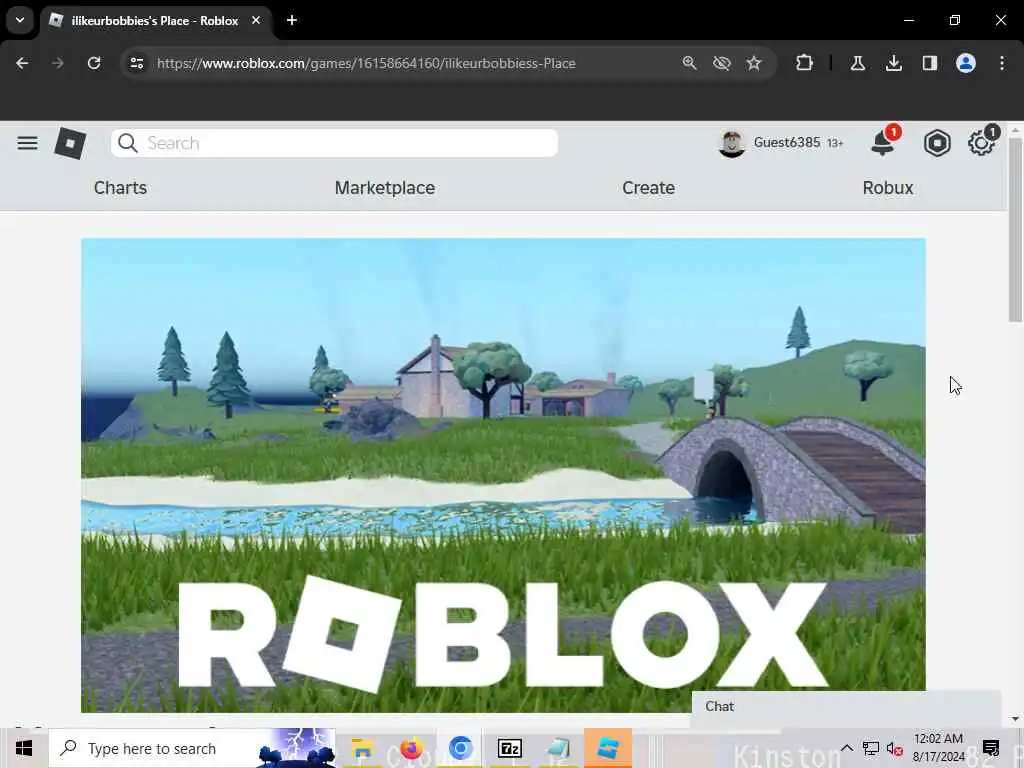Go to the Marketplace page

click(385, 187)
